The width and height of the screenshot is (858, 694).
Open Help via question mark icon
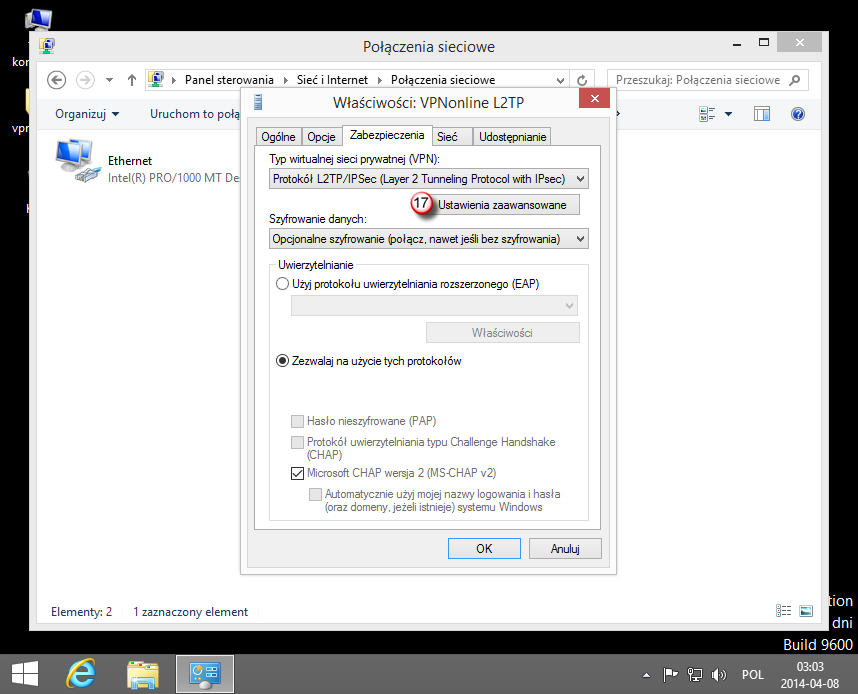coord(798,114)
